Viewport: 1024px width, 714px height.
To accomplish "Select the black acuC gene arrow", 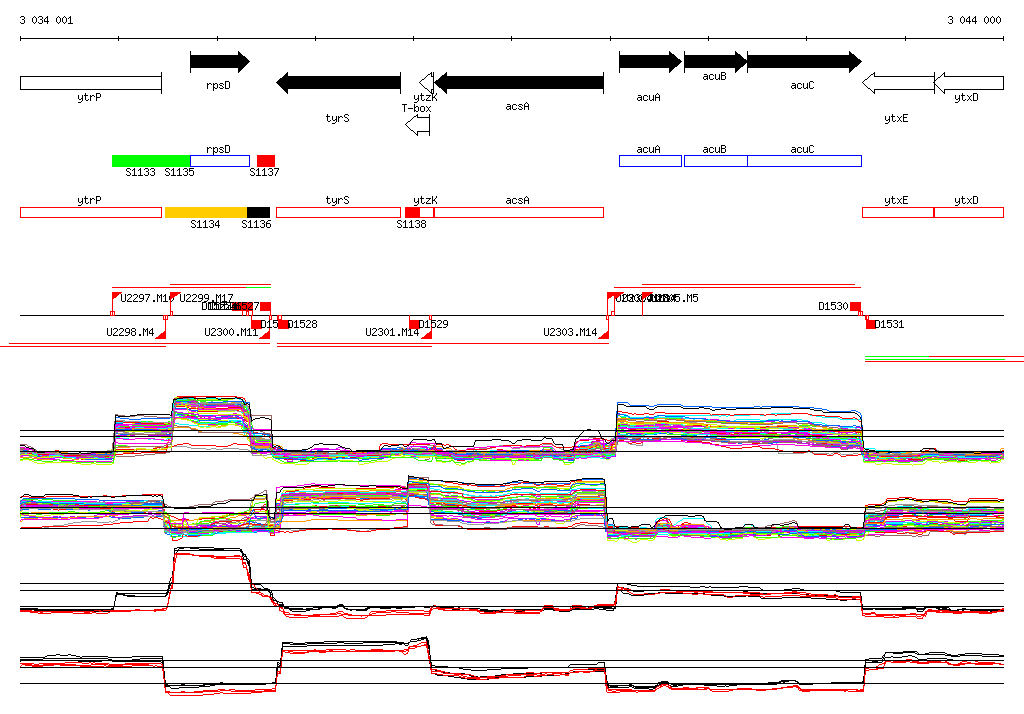I will pos(805,62).
